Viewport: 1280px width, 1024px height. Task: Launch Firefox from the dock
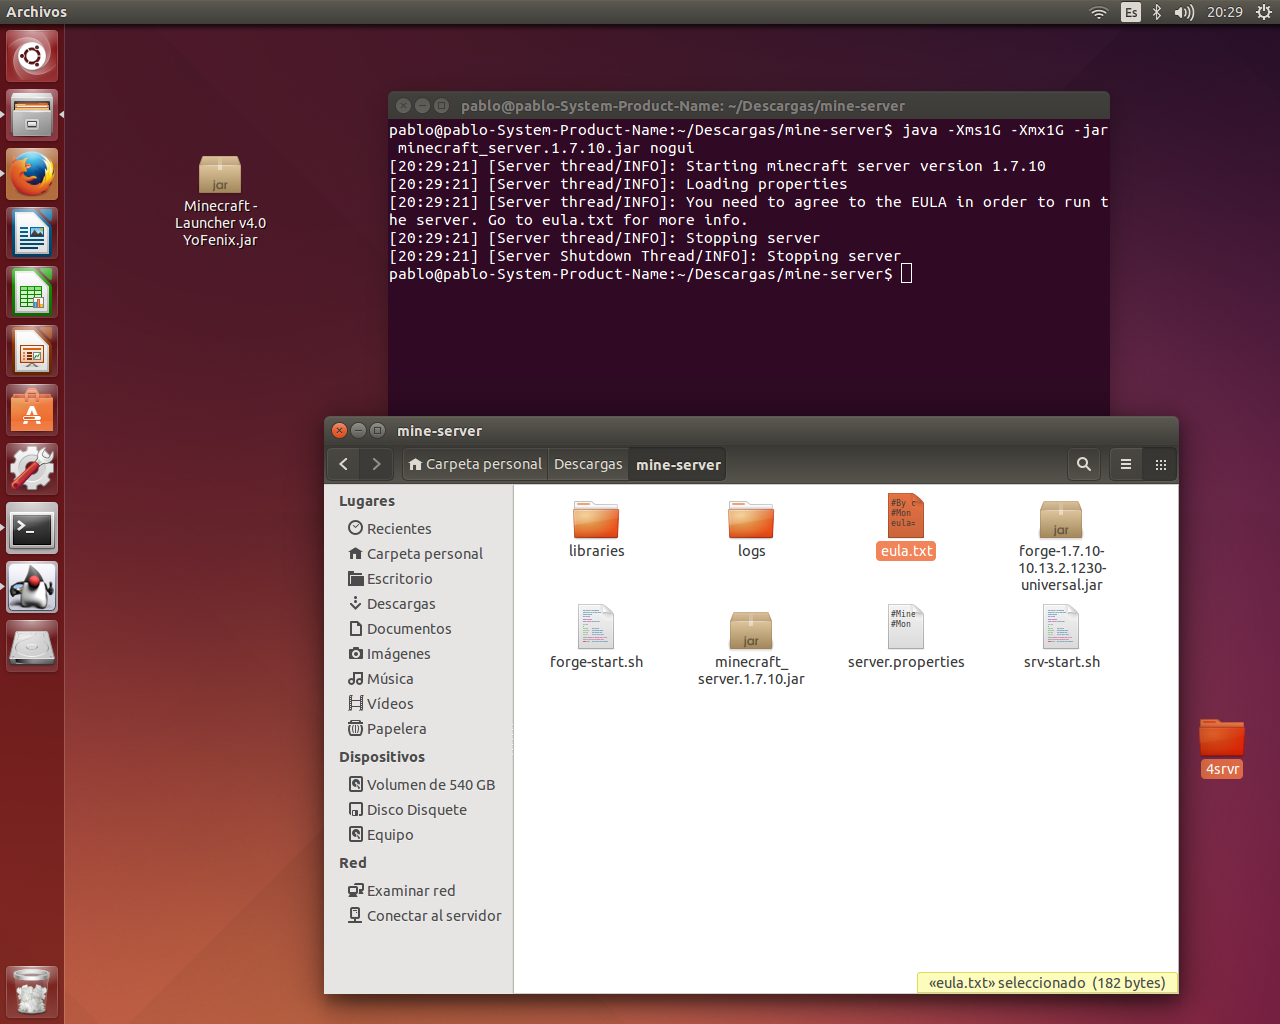(32, 174)
